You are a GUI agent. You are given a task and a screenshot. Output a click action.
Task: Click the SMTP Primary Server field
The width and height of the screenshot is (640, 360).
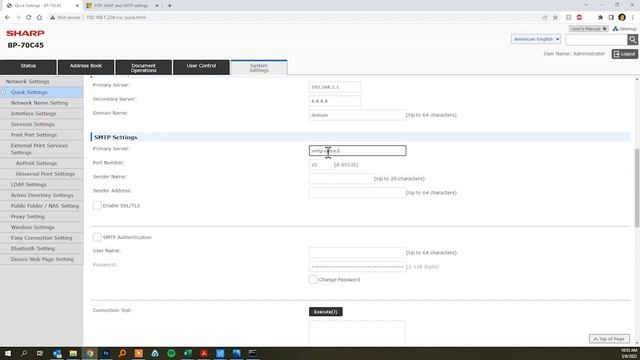[357, 151]
